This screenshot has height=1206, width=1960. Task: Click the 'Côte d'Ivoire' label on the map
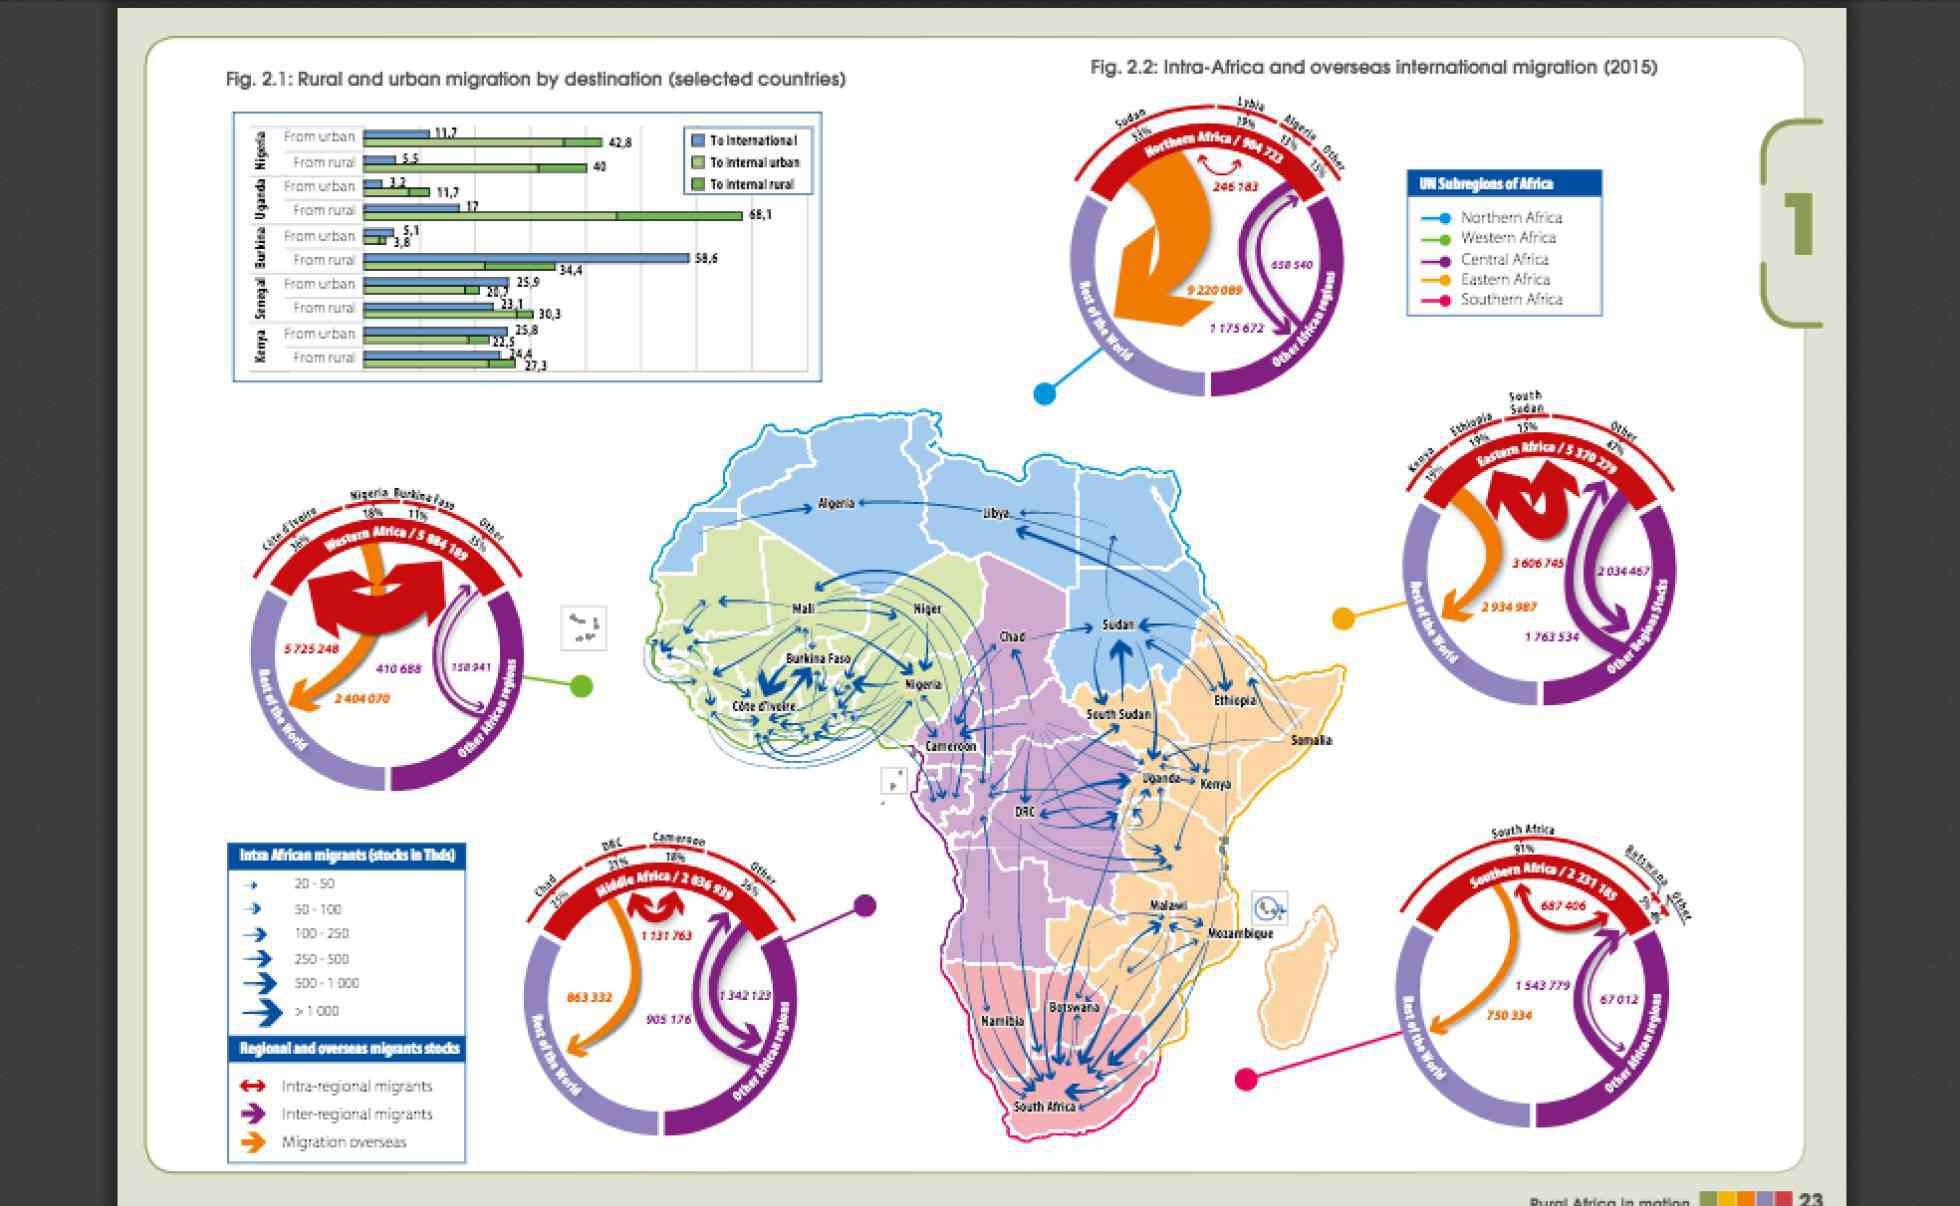click(x=764, y=706)
